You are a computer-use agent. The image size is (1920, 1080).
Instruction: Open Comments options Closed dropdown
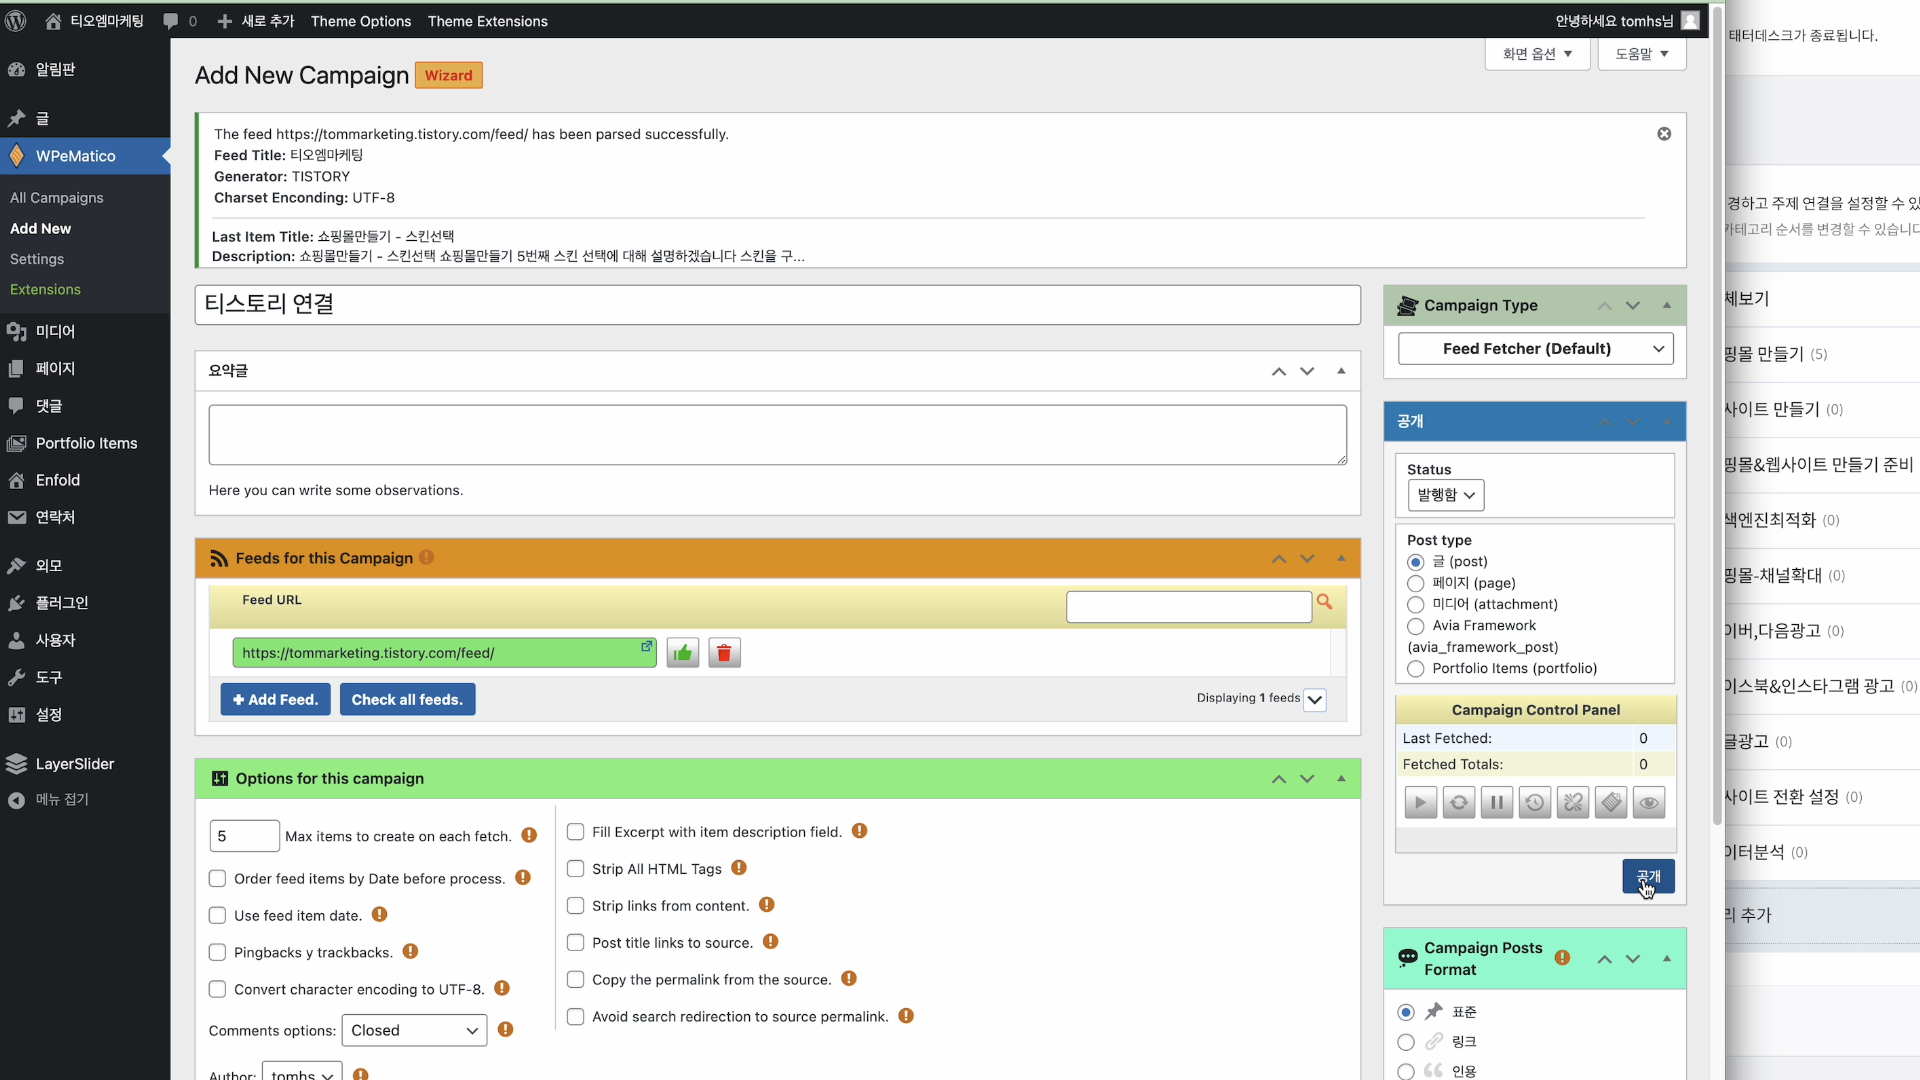click(414, 1030)
